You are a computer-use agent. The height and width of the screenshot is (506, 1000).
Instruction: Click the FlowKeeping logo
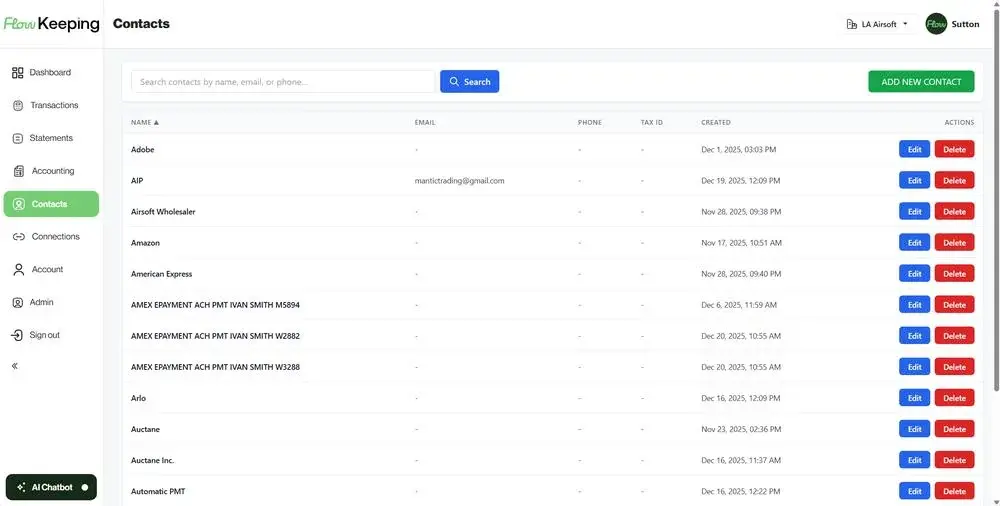[52, 24]
